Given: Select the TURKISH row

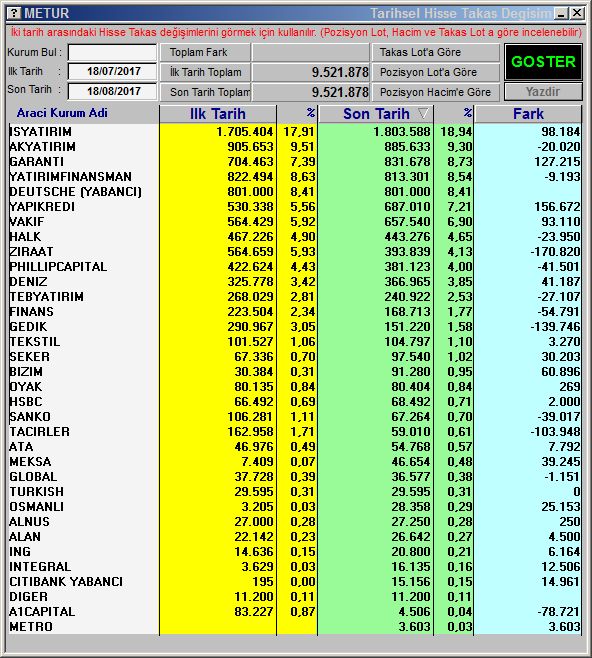Looking at the screenshot, I should click(295, 492).
